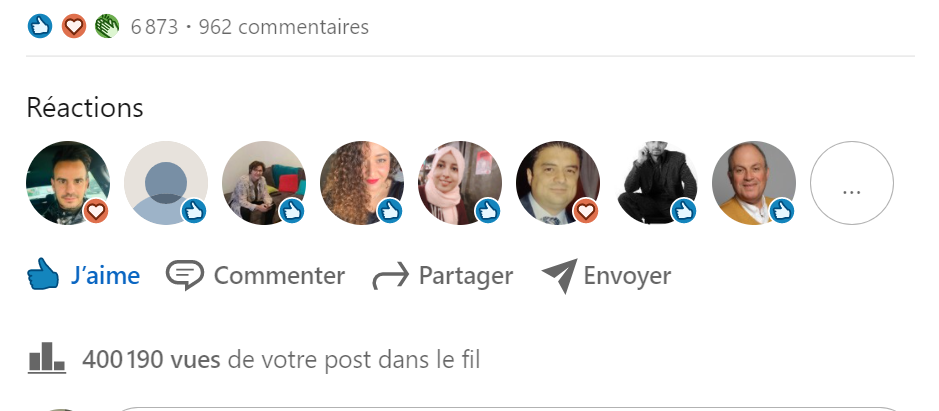Open the 400 190 vues post statistics
This screenshot has width=939, height=411.
[151, 359]
